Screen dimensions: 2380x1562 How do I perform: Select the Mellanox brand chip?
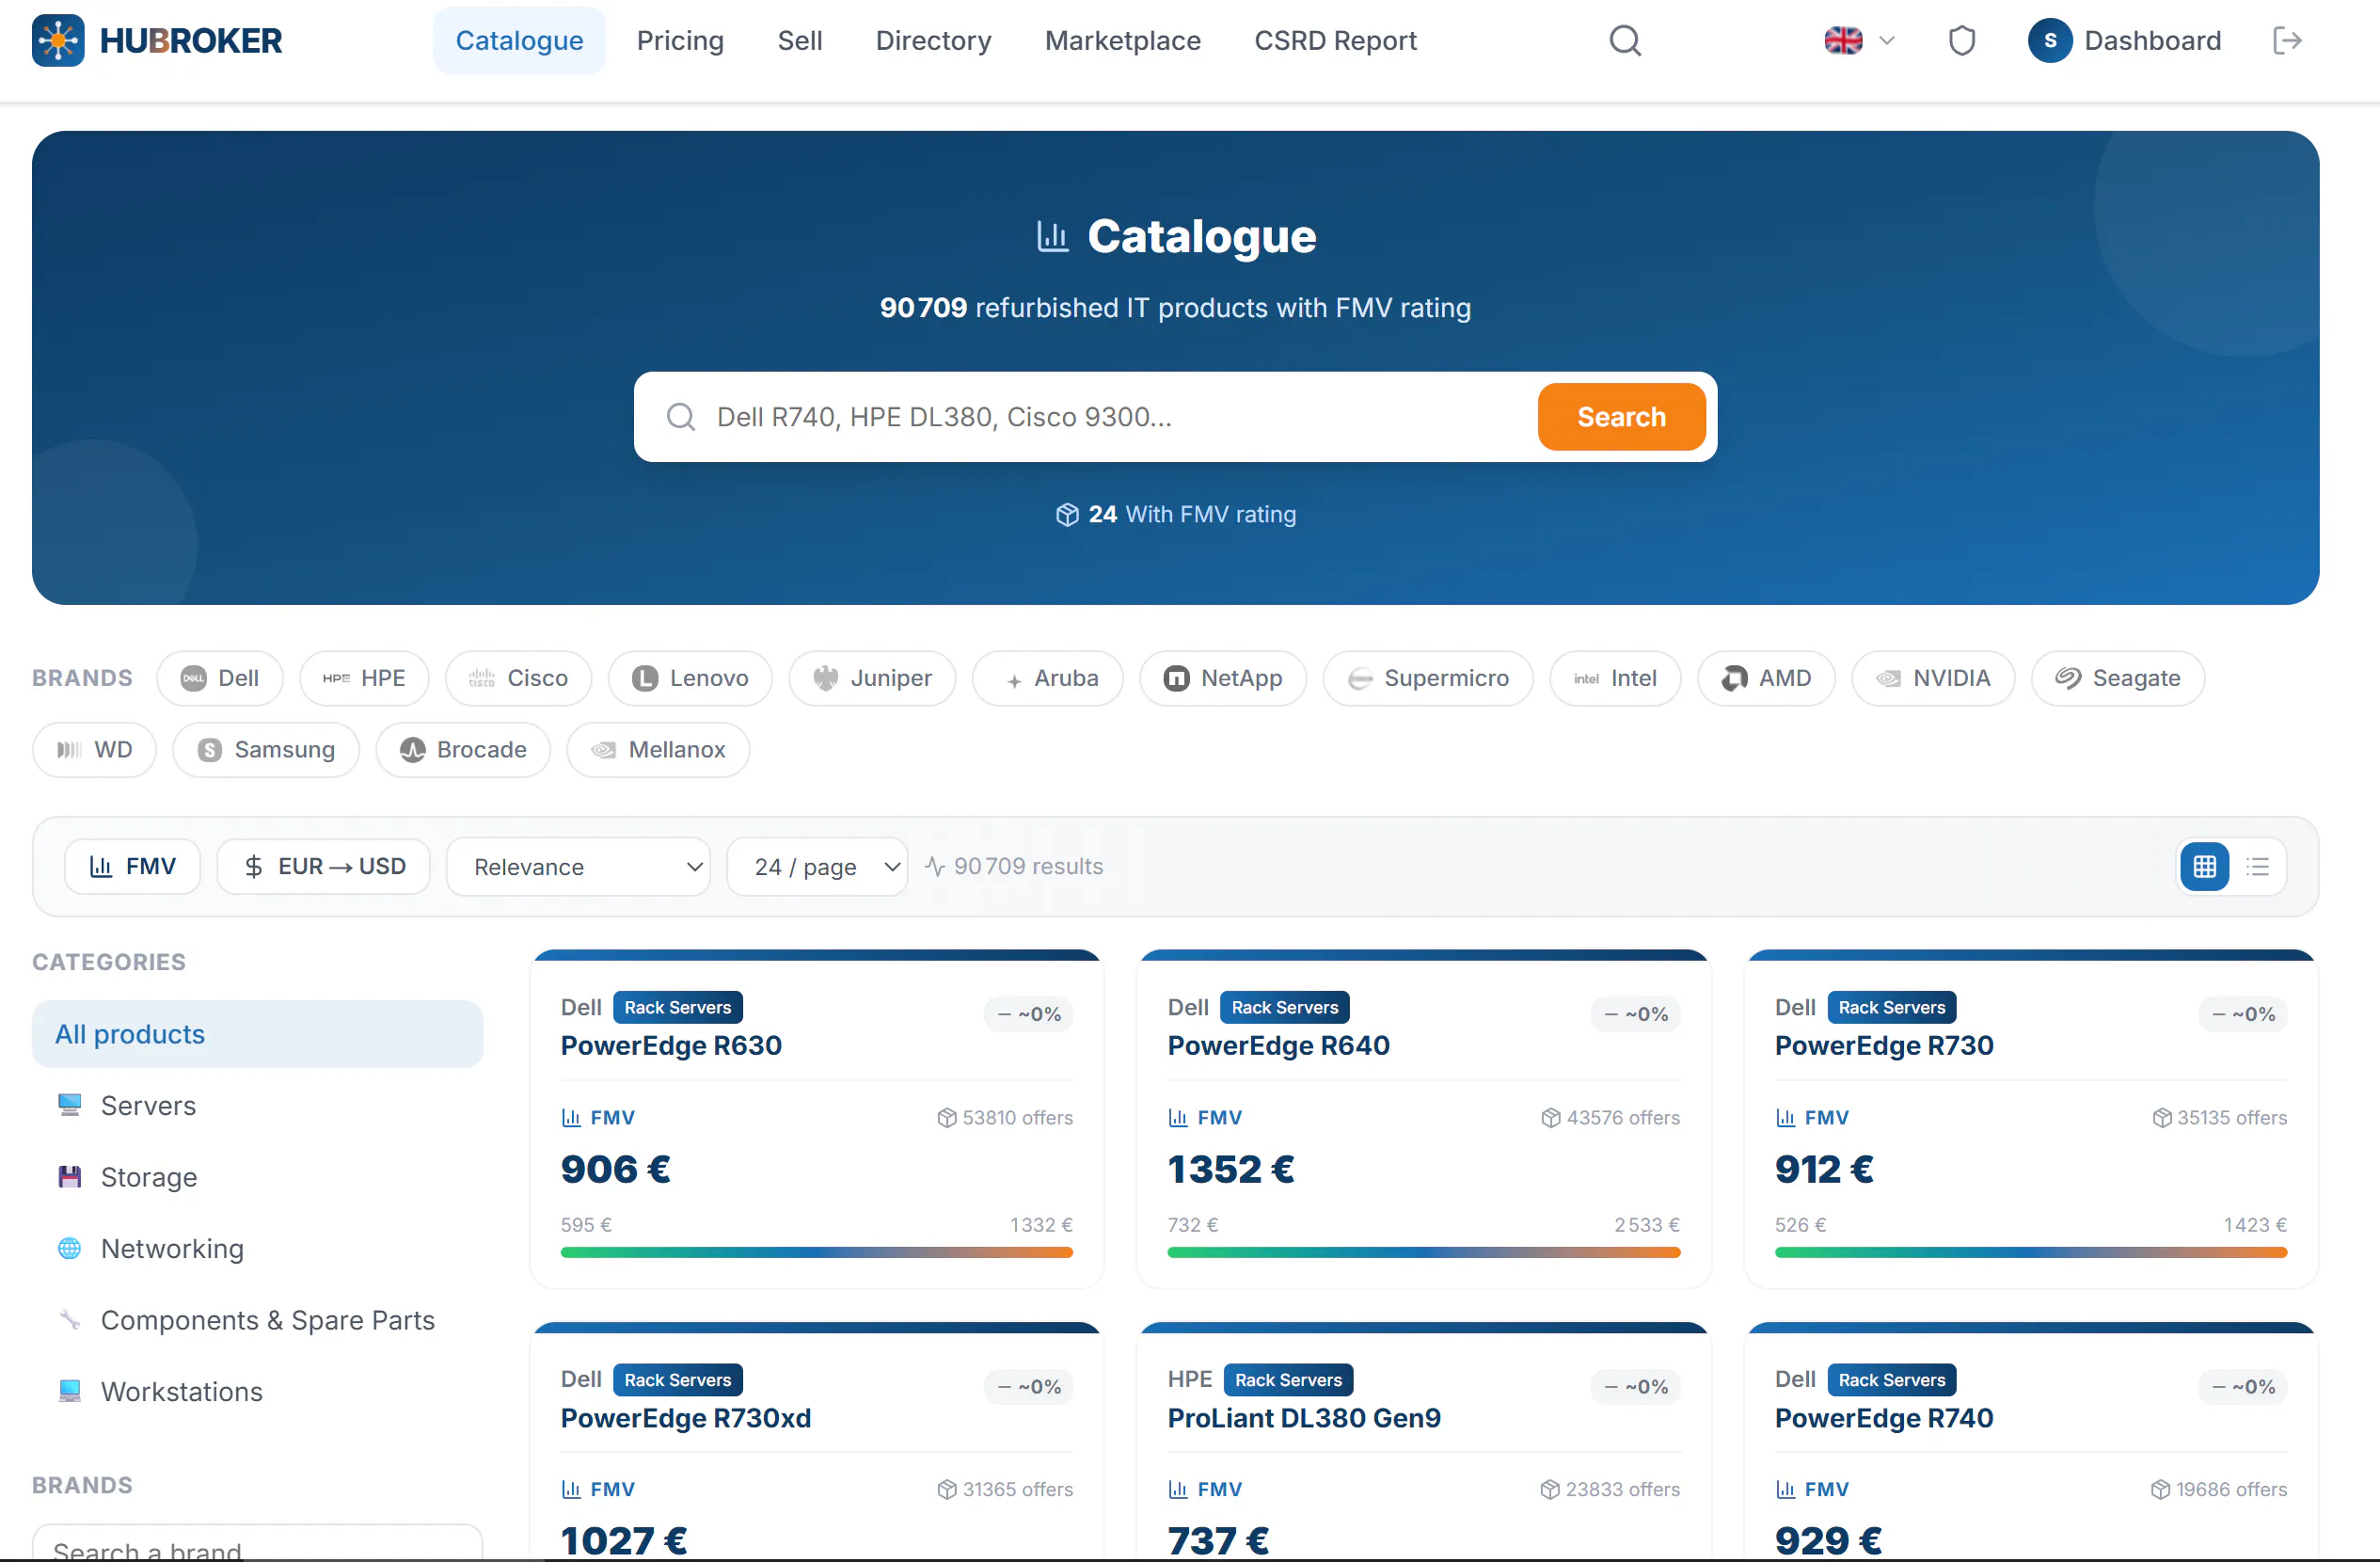point(658,750)
